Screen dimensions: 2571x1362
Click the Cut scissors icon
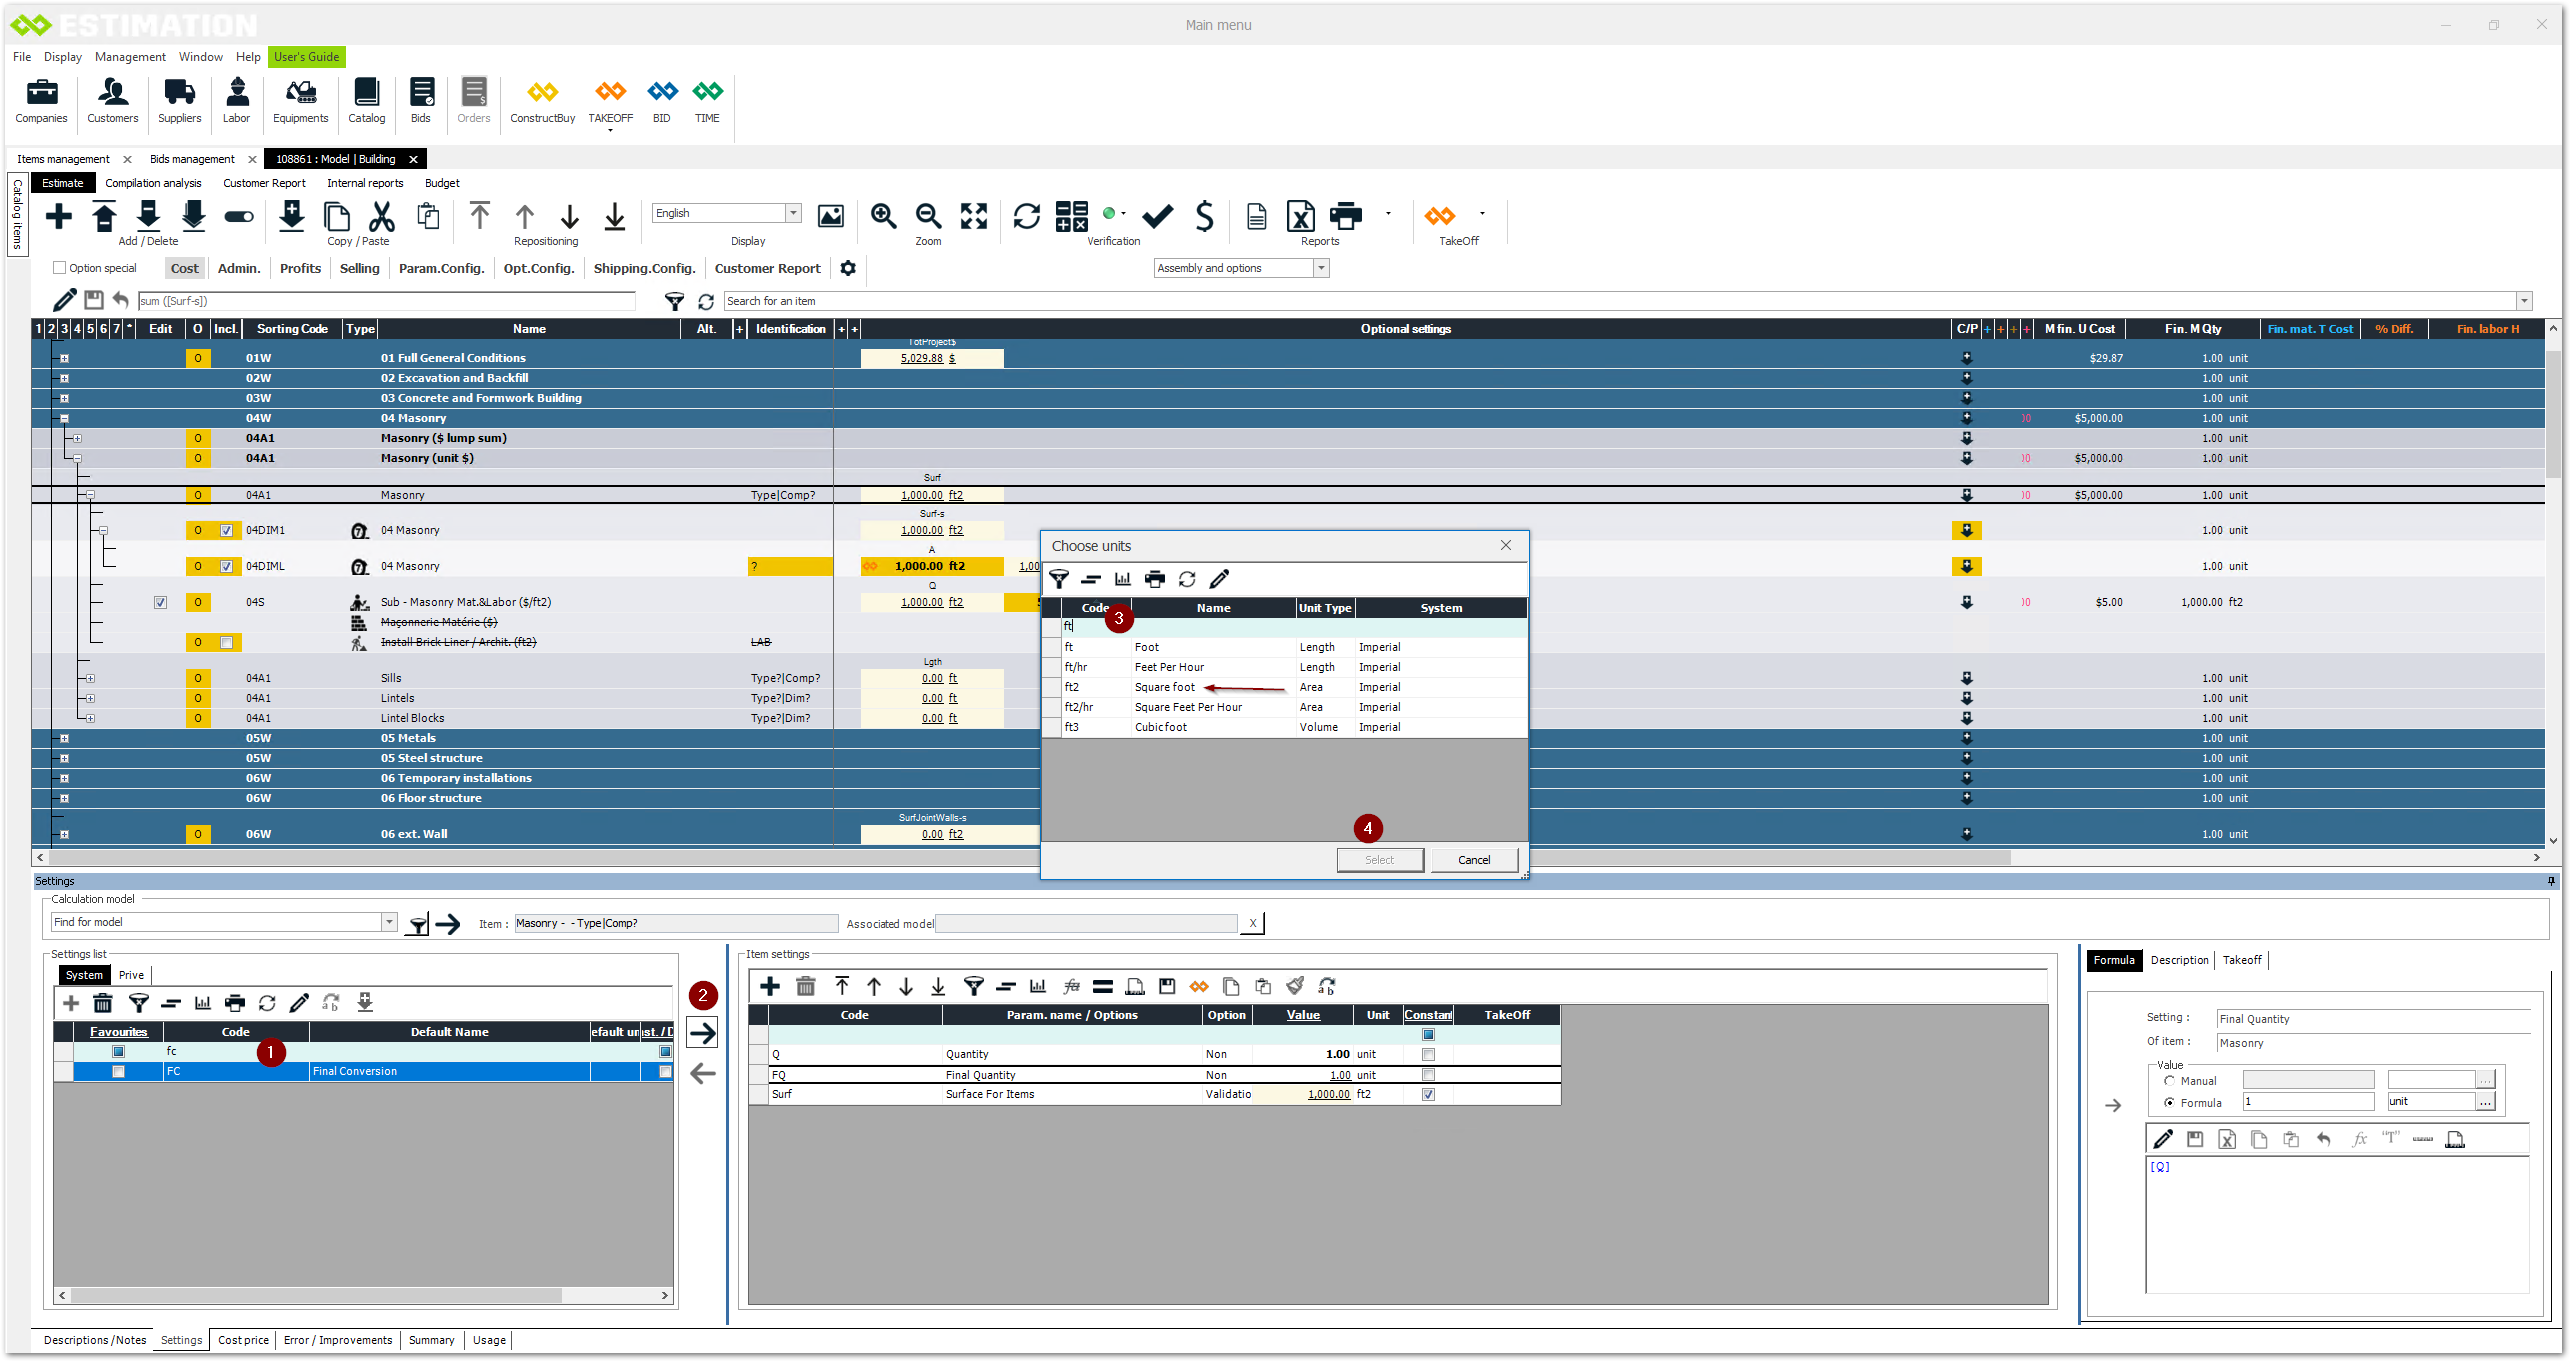(x=382, y=216)
